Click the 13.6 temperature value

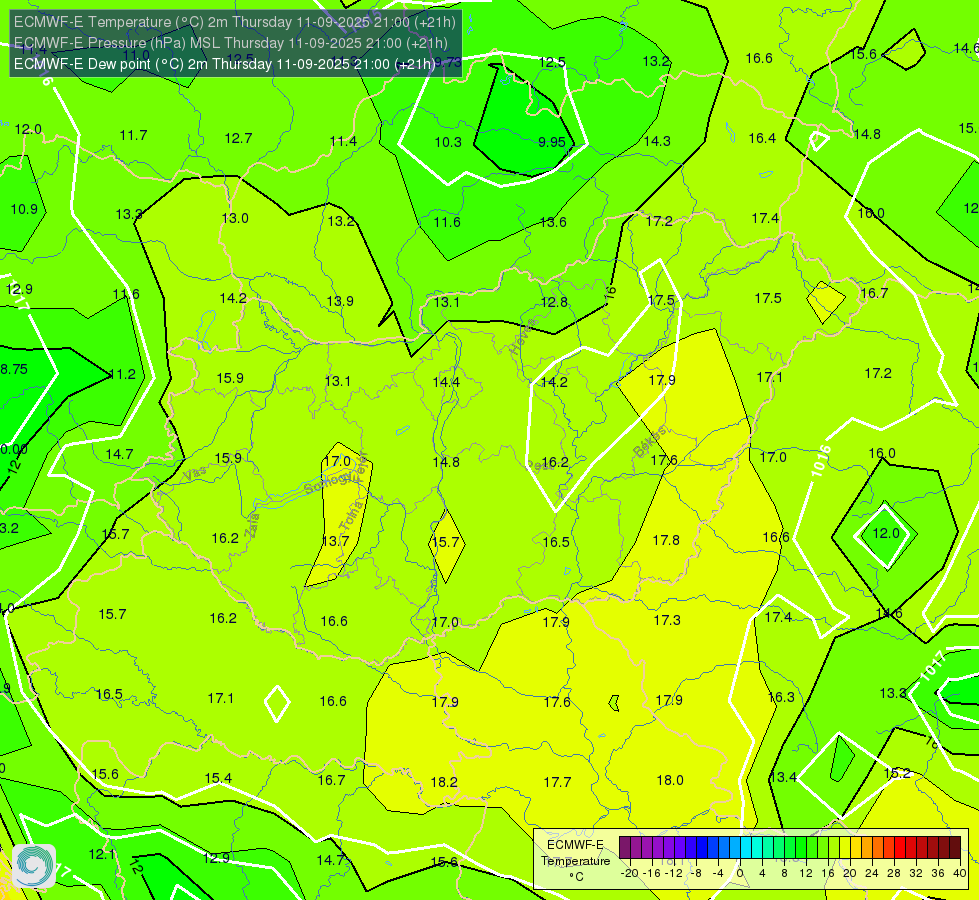(553, 222)
